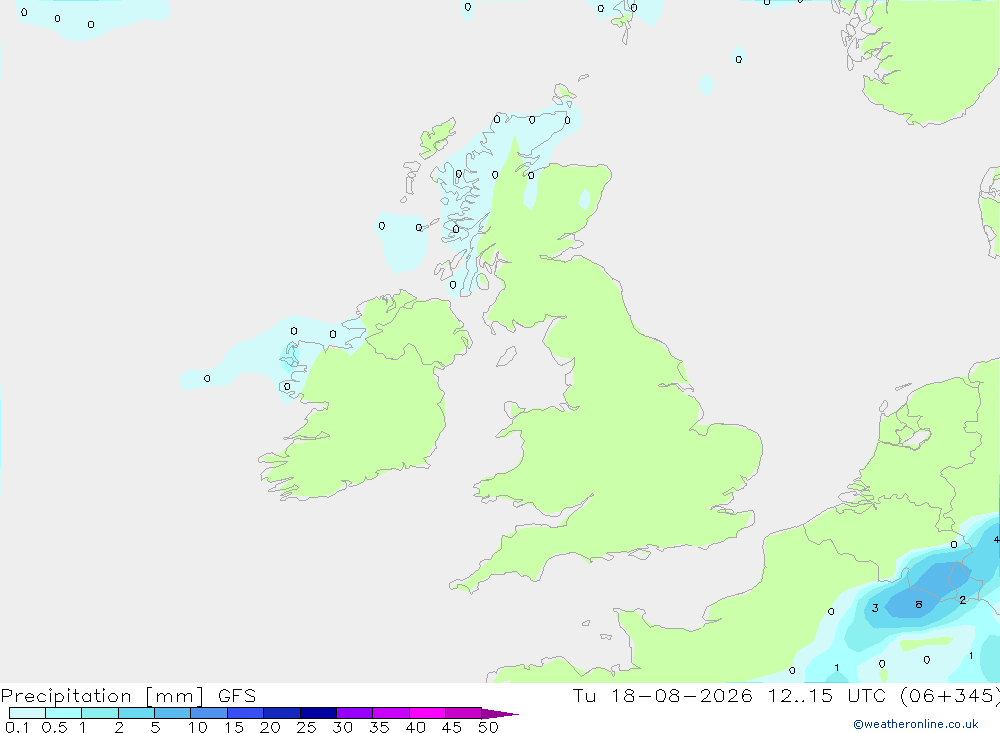The width and height of the screenshot is (1000, 733).
Task: Click the 20–25 mm dark blue swatch
Action: tap(281, 713)
